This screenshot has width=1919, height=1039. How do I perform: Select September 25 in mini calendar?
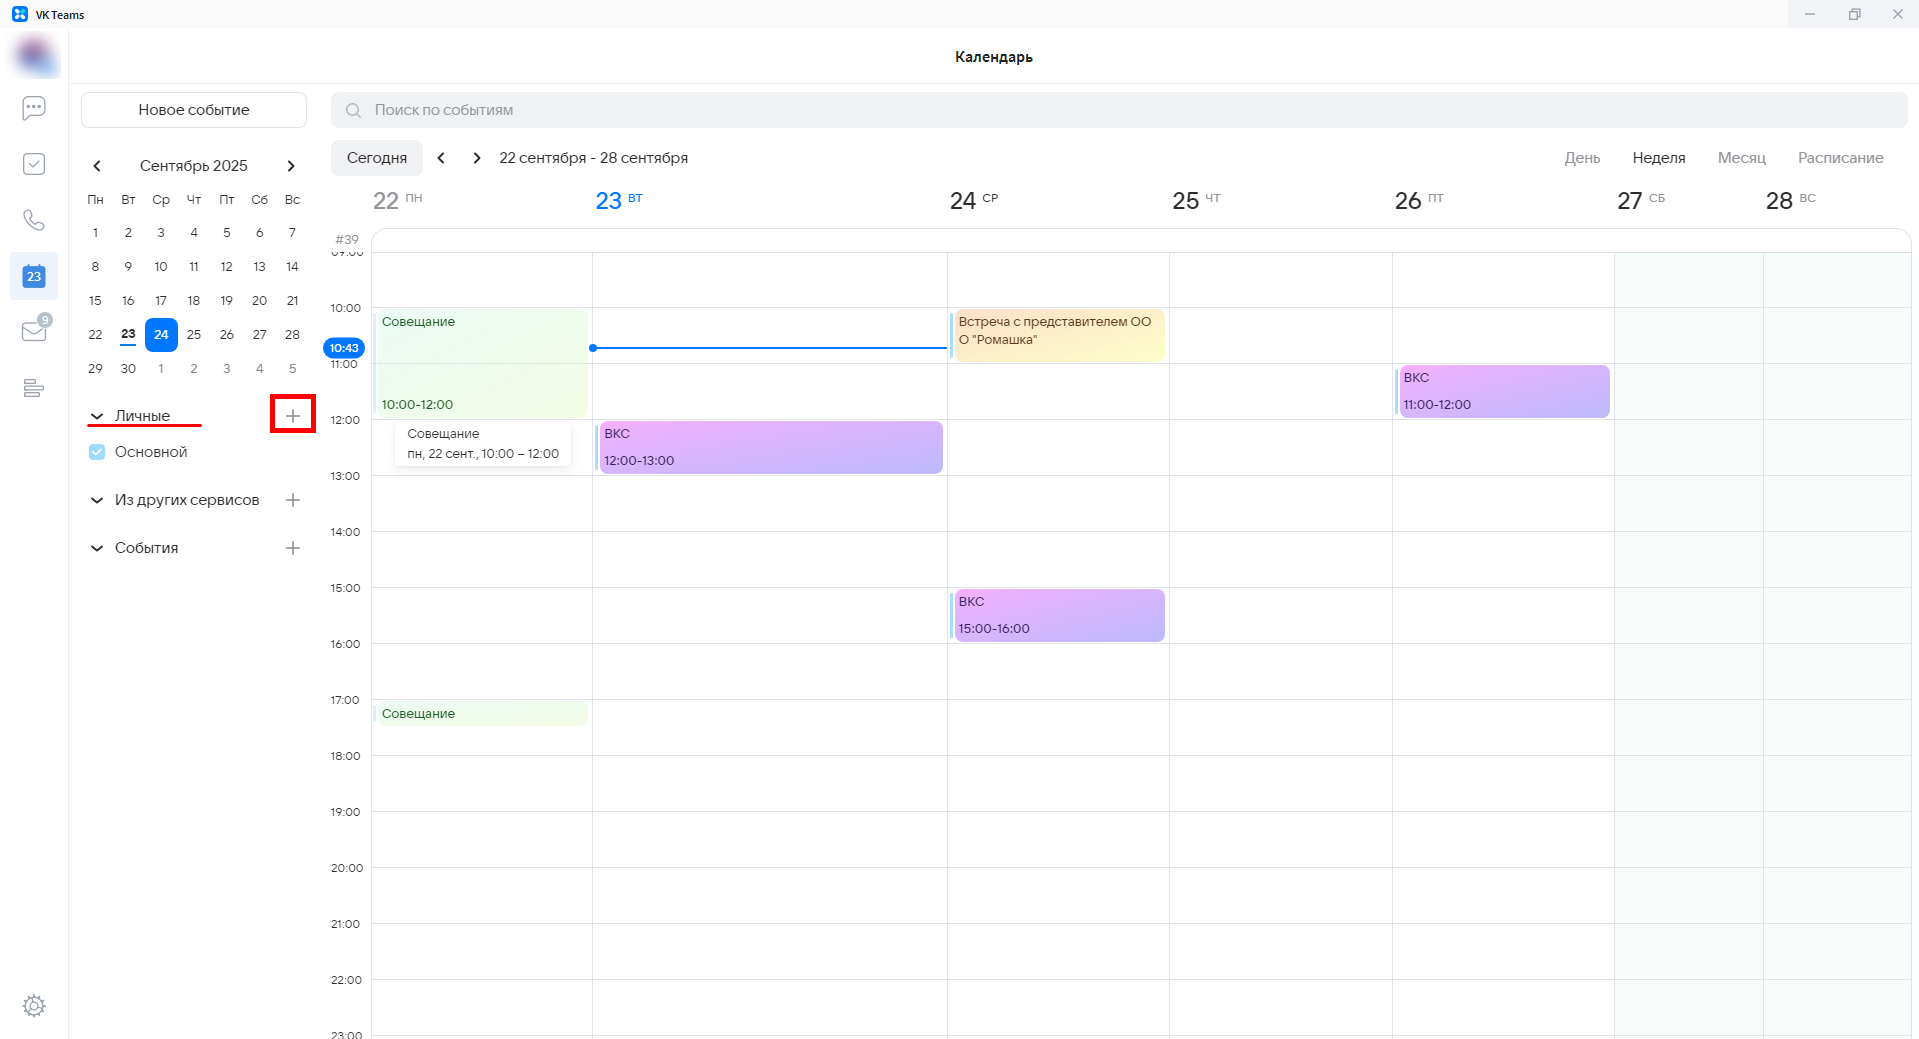coord(194,335)
